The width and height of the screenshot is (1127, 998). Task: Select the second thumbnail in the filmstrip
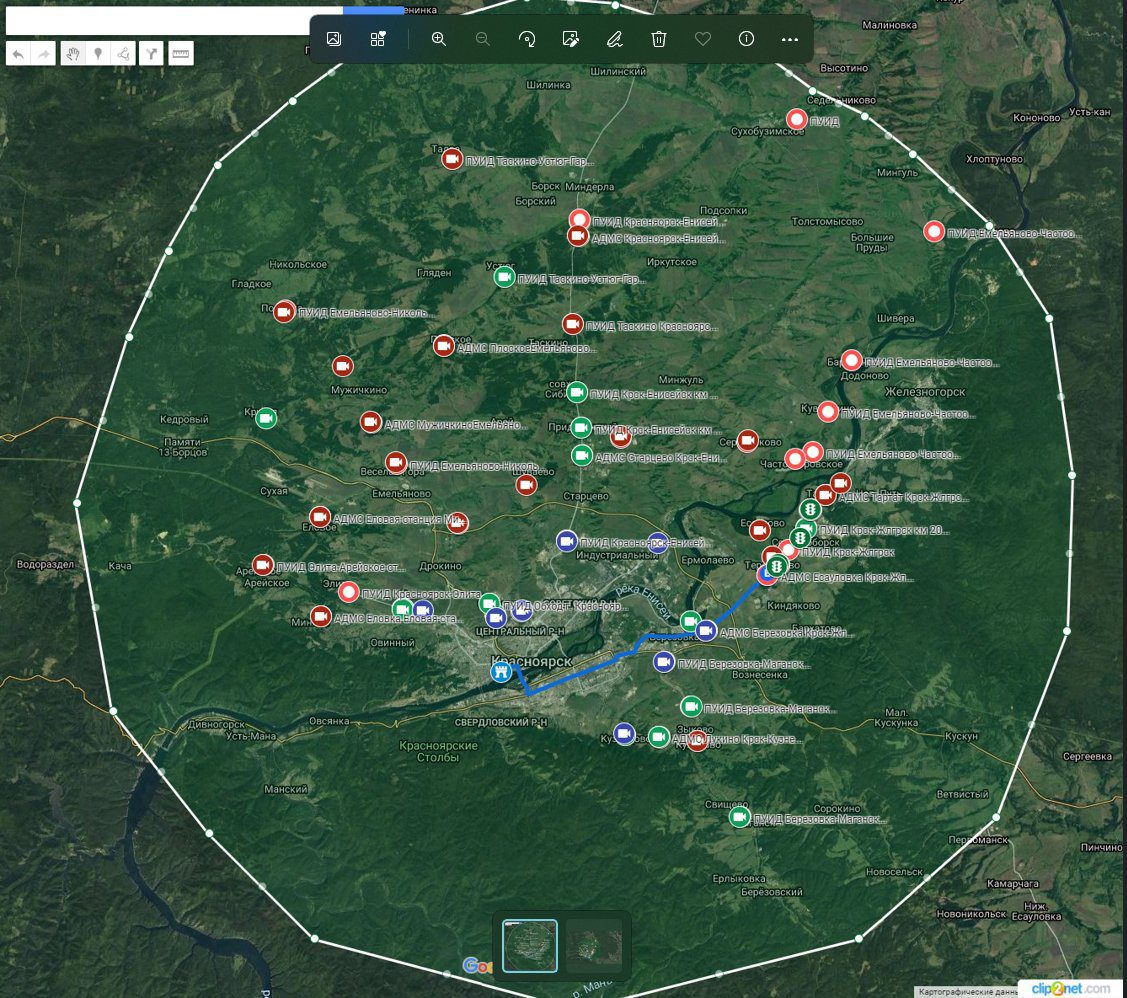(594, 946)
